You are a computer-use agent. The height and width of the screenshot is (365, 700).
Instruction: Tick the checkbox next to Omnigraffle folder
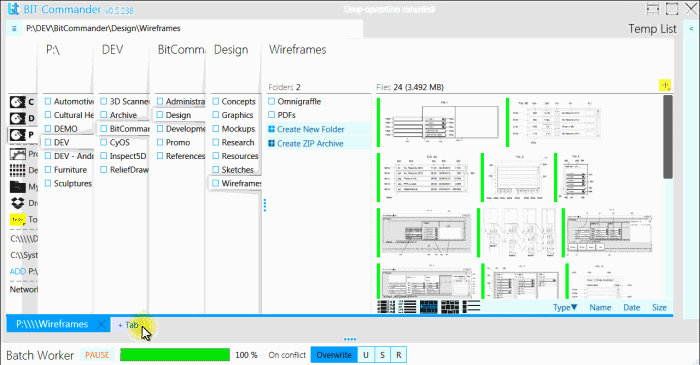click(271, 101)
